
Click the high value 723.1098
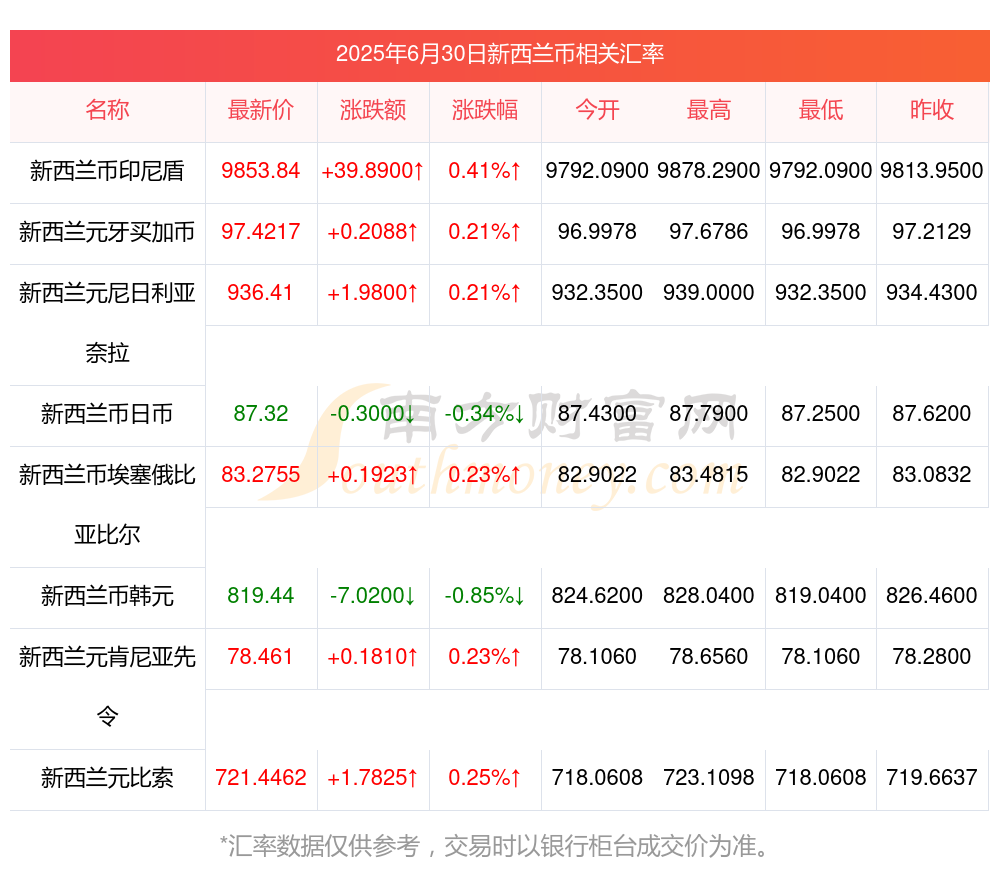coord(709,778)
